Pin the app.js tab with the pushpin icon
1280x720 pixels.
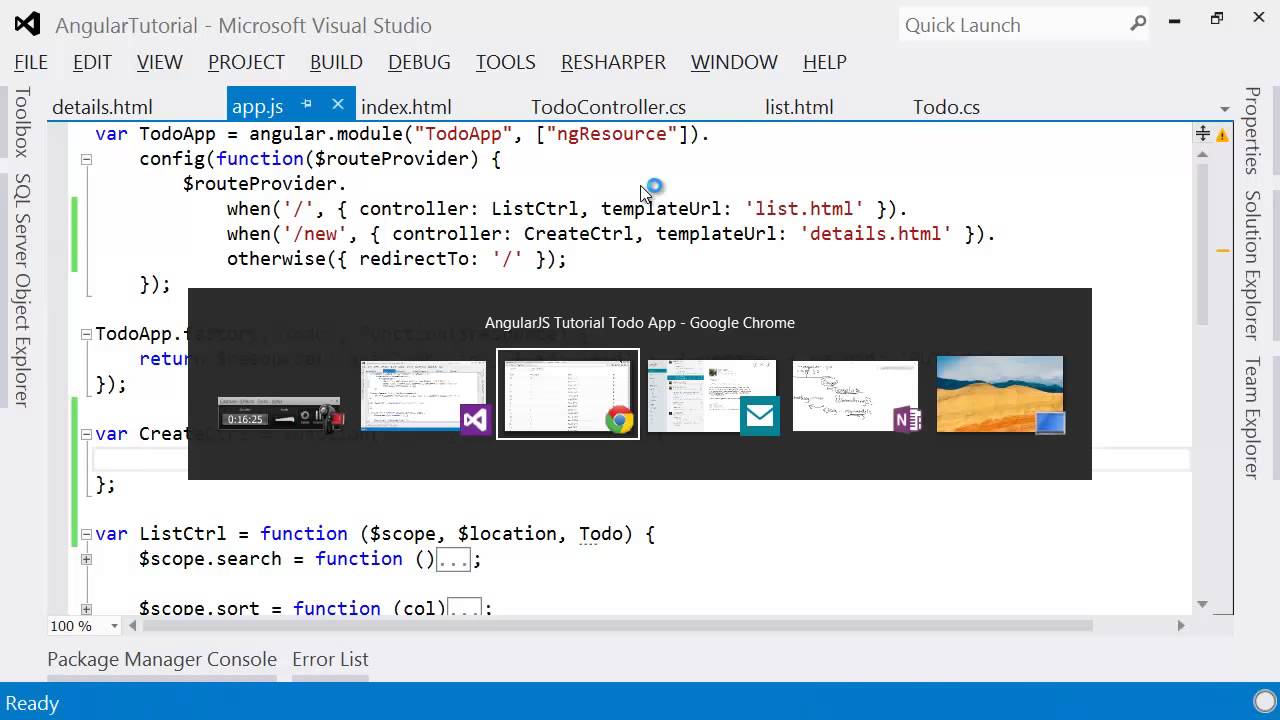click(x=307, y=104)
